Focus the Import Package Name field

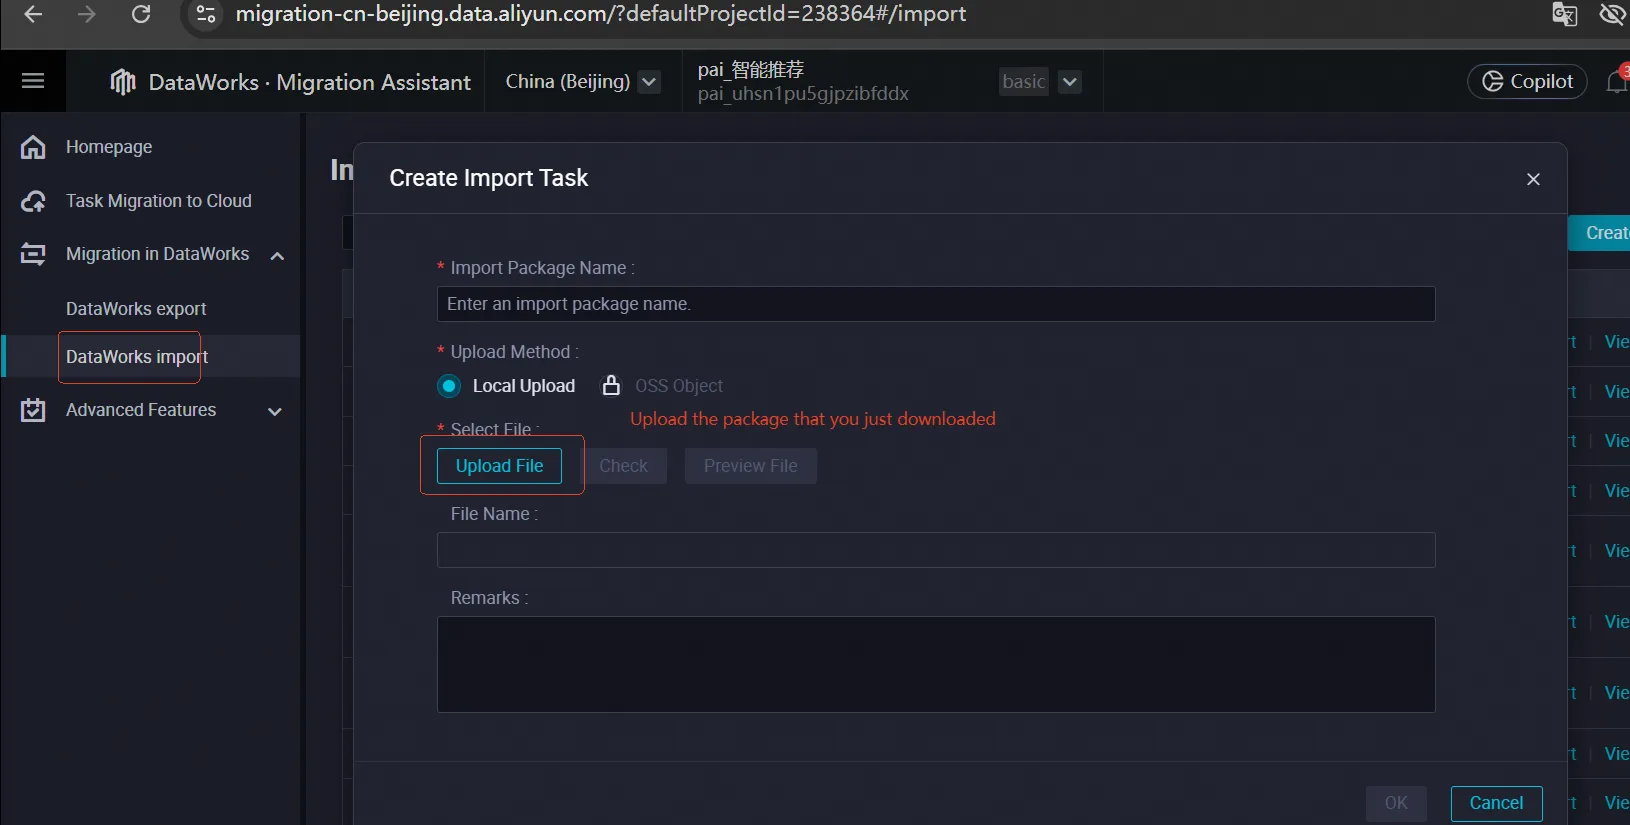click(x=936, y=304)
